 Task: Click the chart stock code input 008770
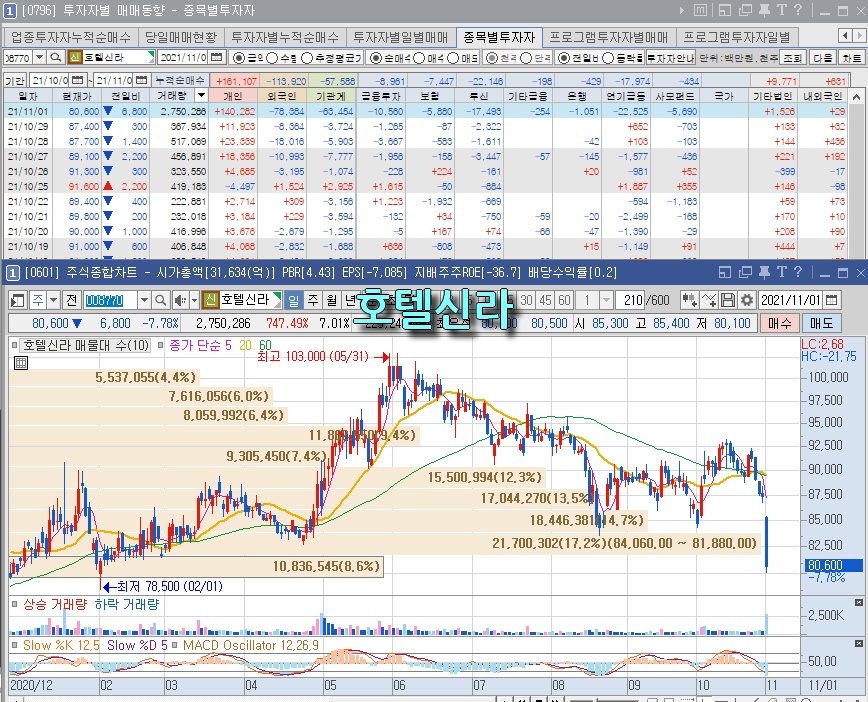click(111, 300)
